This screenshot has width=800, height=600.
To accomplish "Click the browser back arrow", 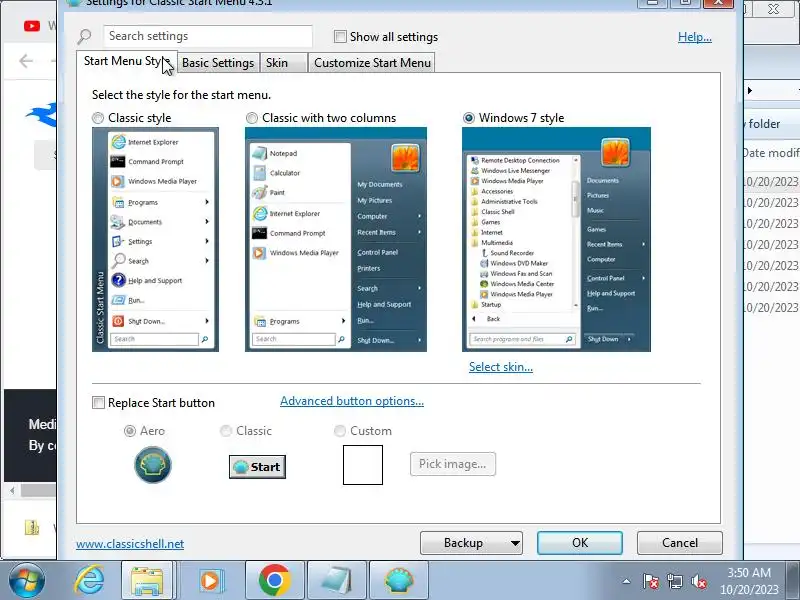I will [x=26, y=61].
